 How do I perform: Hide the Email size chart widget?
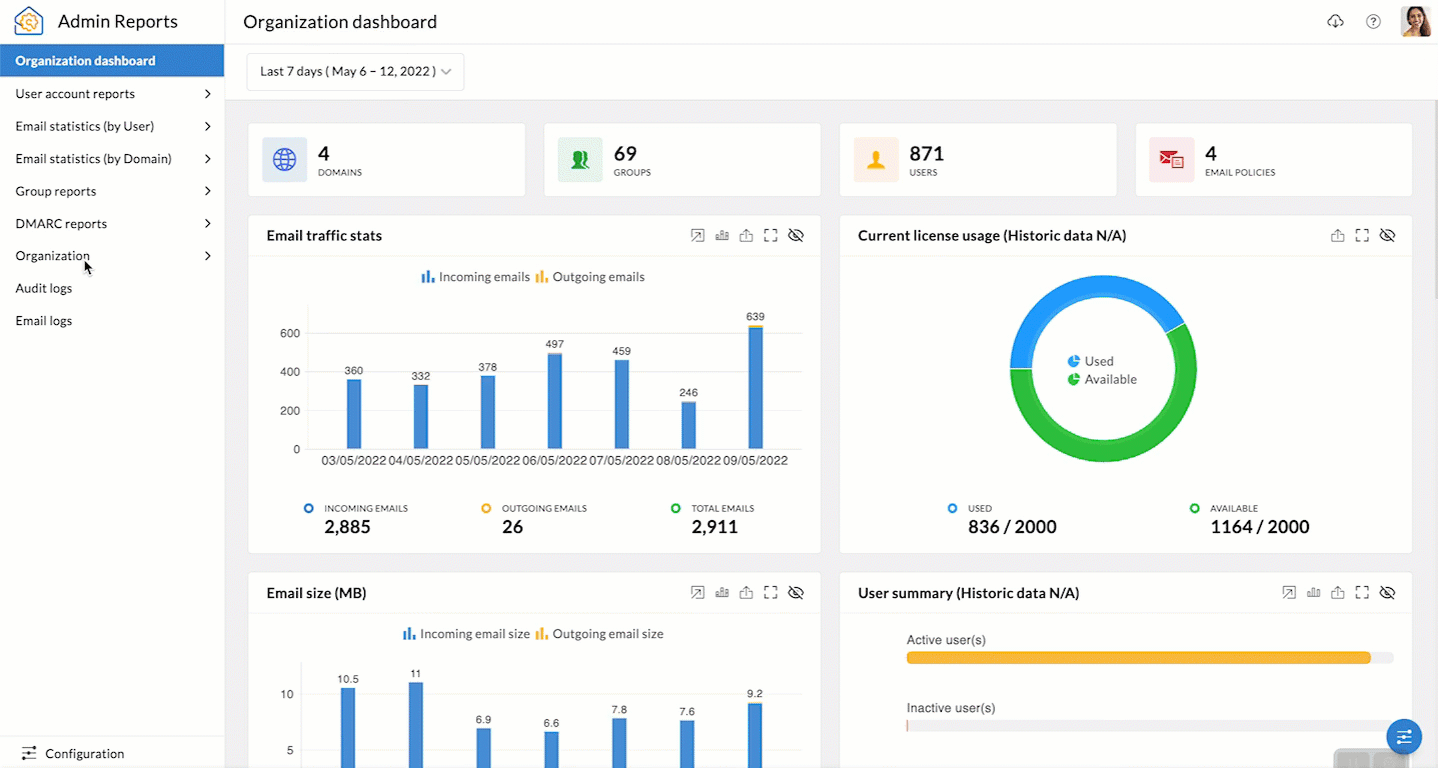(x=796, y=592)
